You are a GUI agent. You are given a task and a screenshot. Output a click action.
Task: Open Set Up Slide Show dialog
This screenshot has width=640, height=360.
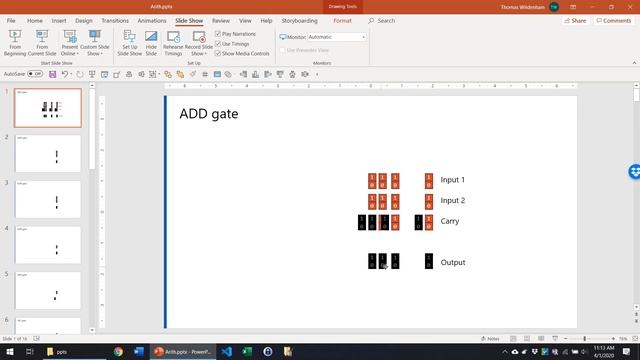coord(130,43)
